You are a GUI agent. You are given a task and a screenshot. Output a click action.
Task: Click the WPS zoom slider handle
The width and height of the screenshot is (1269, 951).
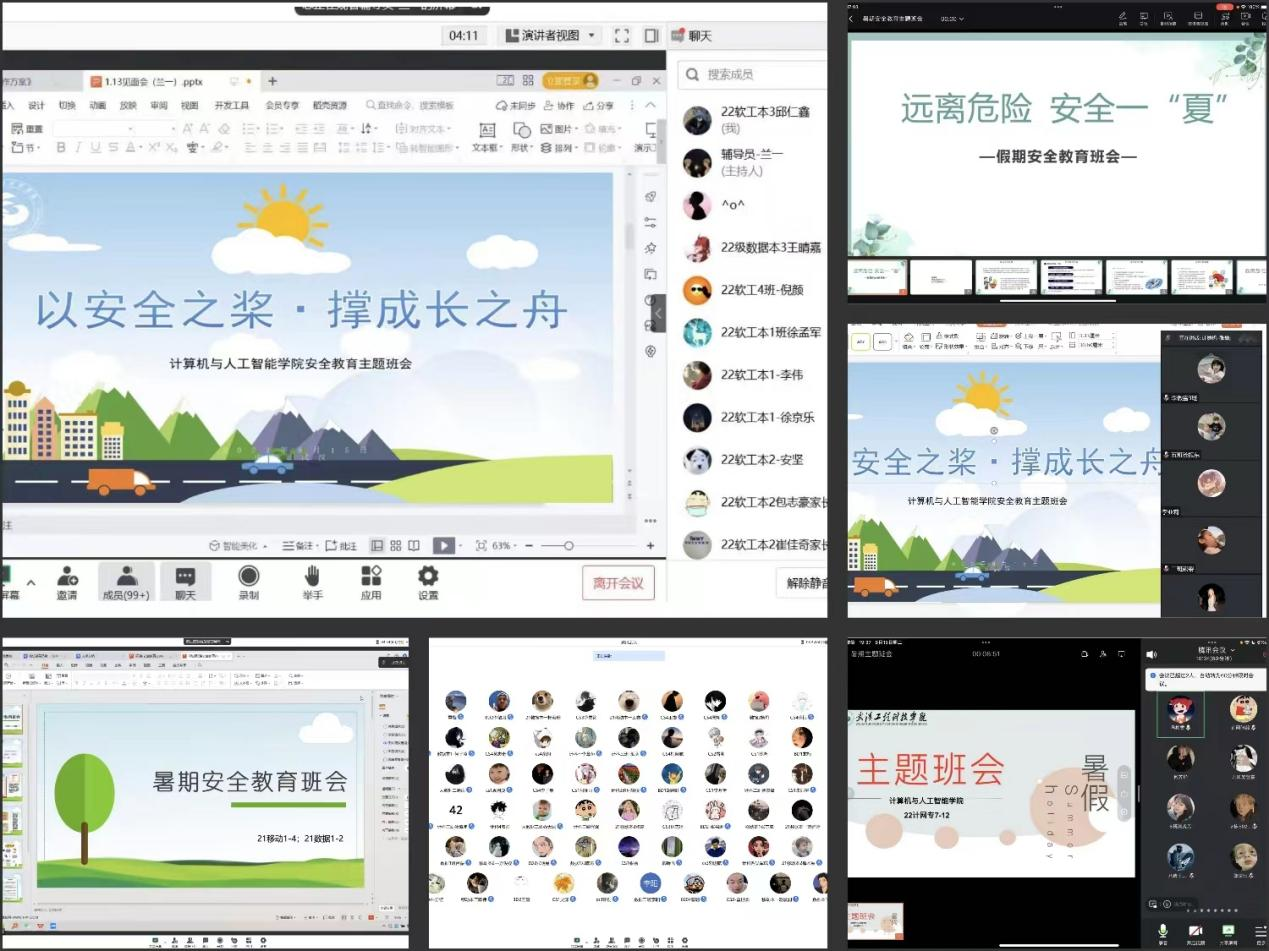(x=568, y=546)
